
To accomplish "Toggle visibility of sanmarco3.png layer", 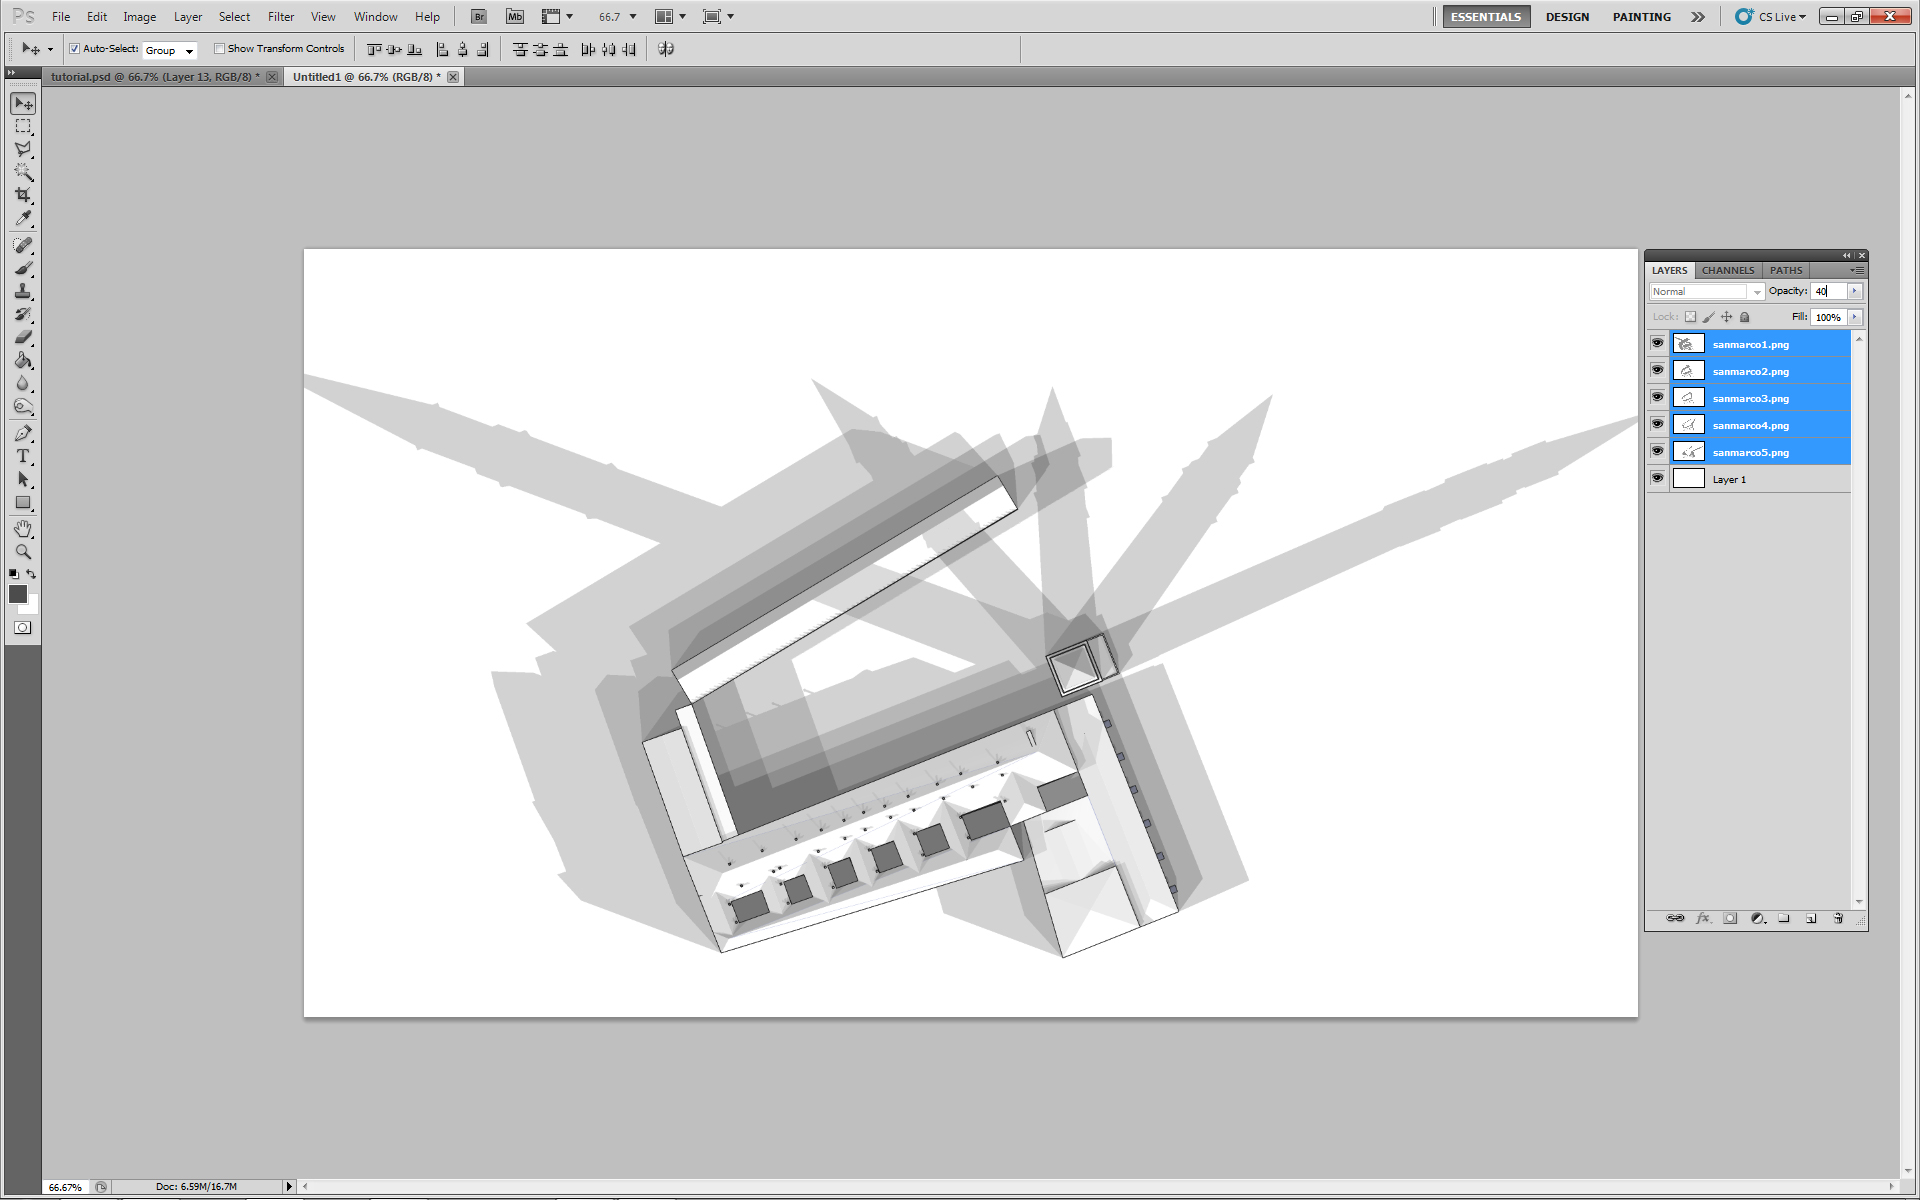I will tap(1656, 398).
